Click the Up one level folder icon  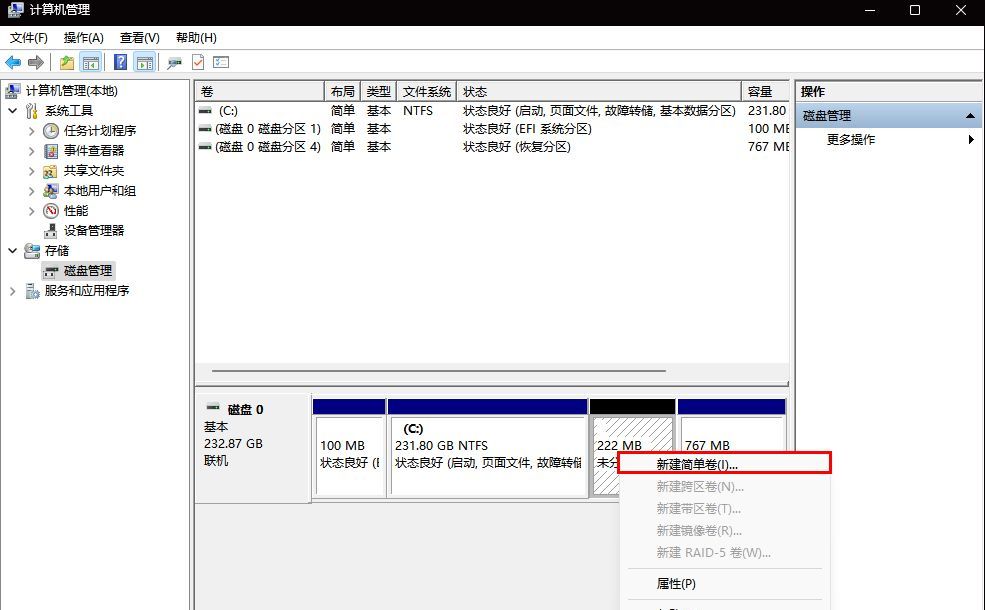coord(67,62)
